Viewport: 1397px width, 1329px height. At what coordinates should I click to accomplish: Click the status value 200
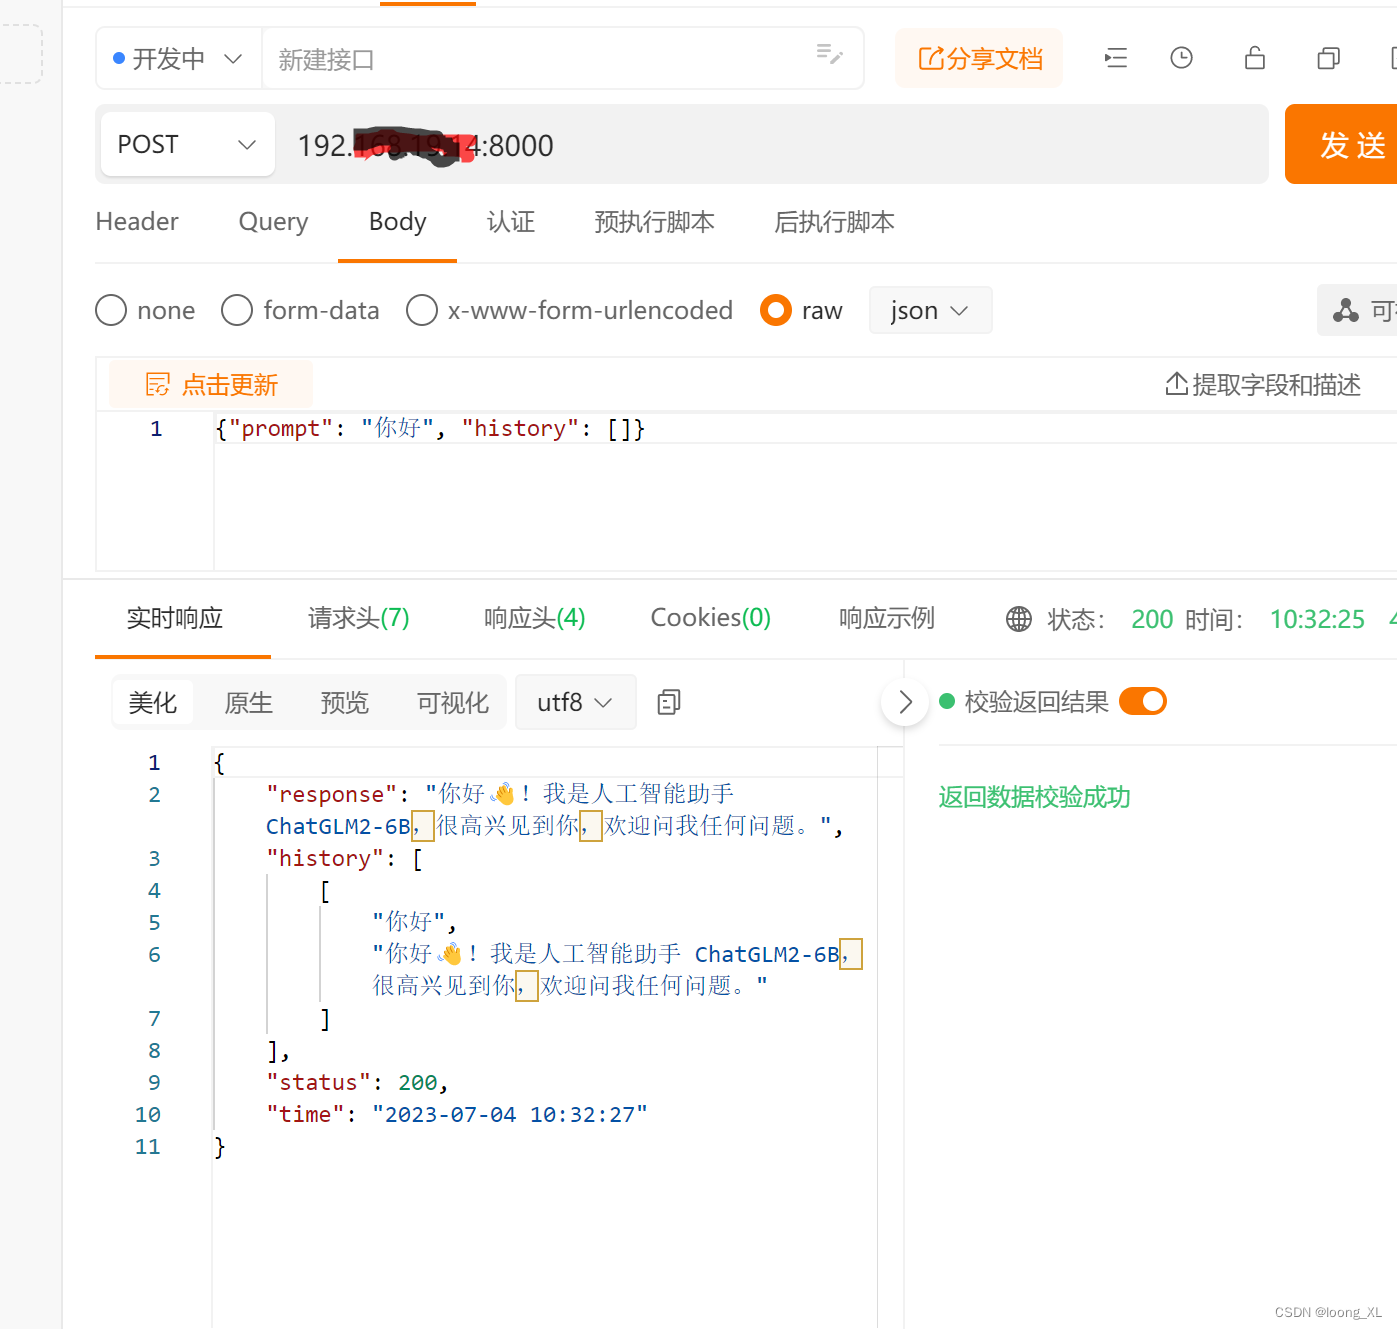pyautogui.click(x=1152, y=619)
